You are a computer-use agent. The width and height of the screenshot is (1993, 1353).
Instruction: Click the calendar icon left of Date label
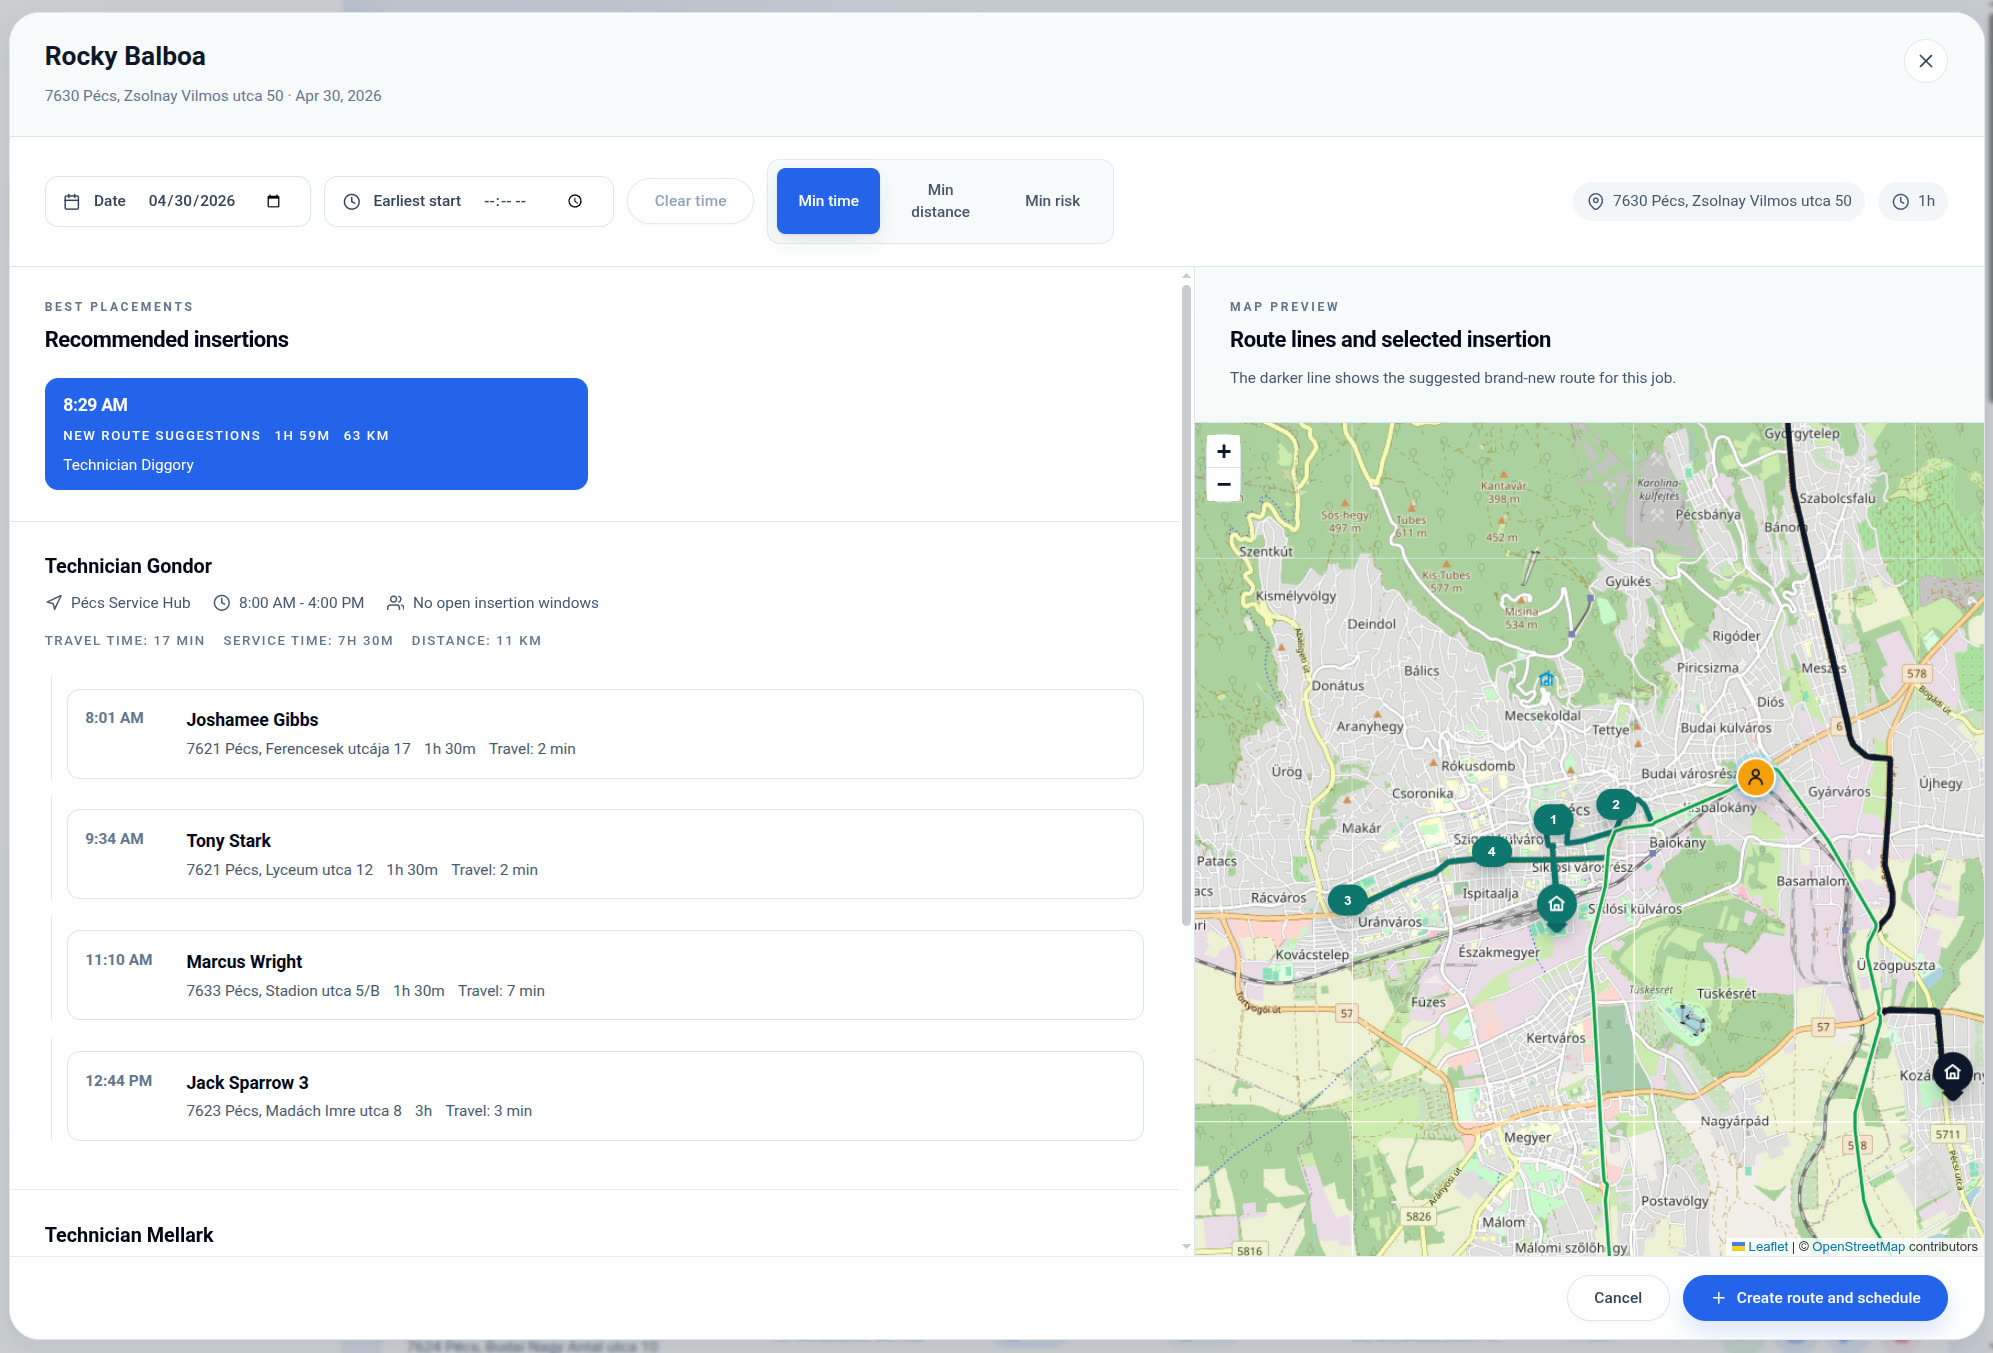(72, 201)
